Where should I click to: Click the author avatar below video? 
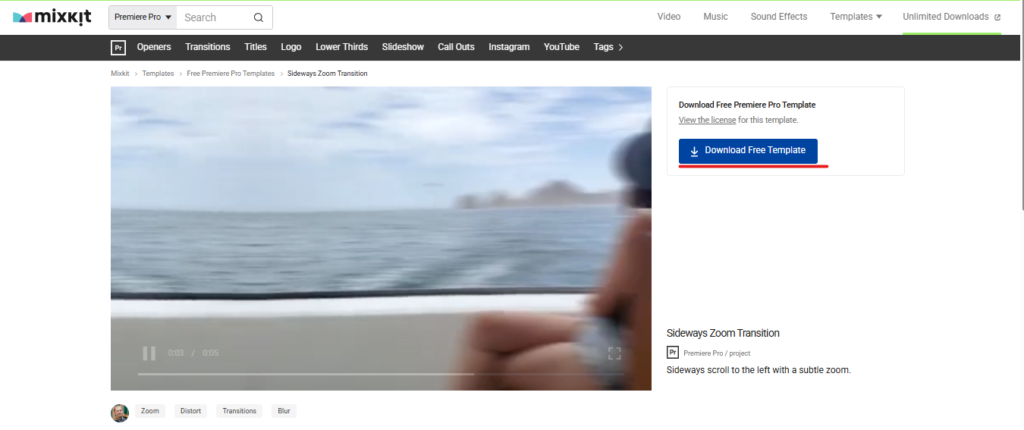click(x=119, y=412)
